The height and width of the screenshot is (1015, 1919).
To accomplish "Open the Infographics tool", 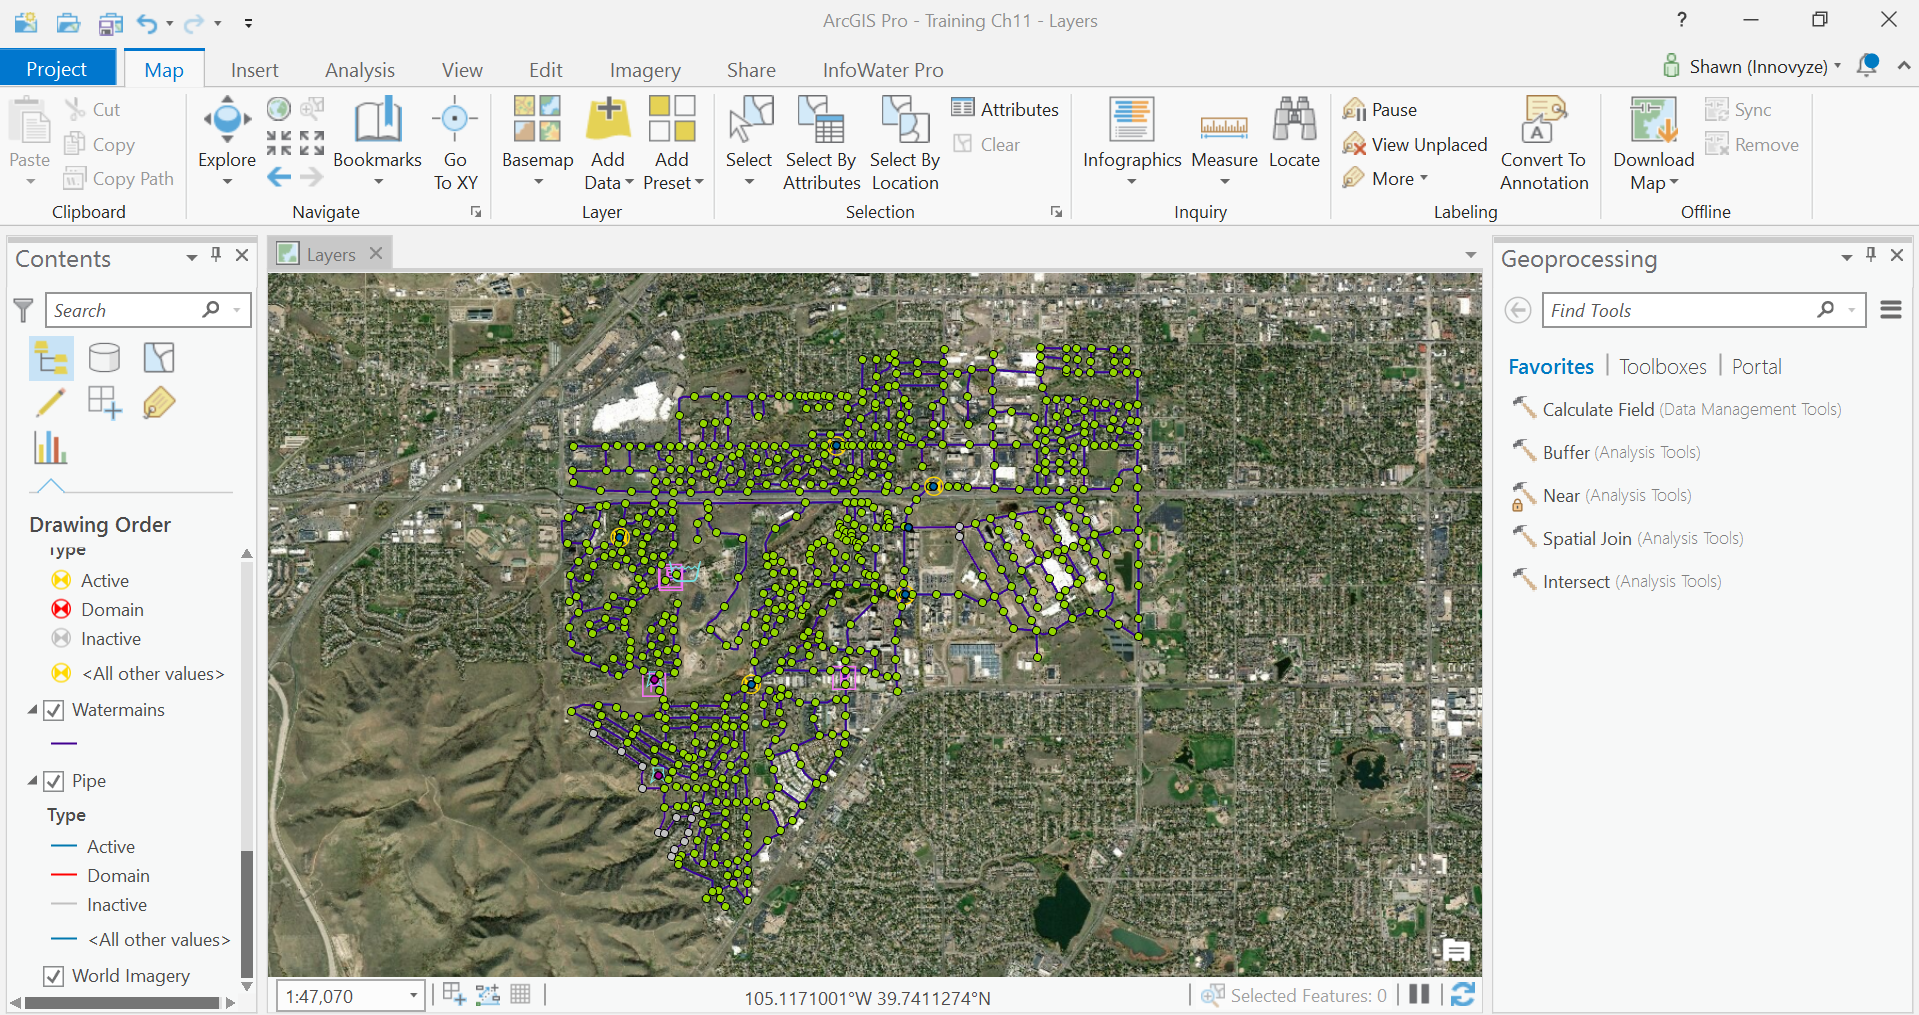I will (1132, 119).
